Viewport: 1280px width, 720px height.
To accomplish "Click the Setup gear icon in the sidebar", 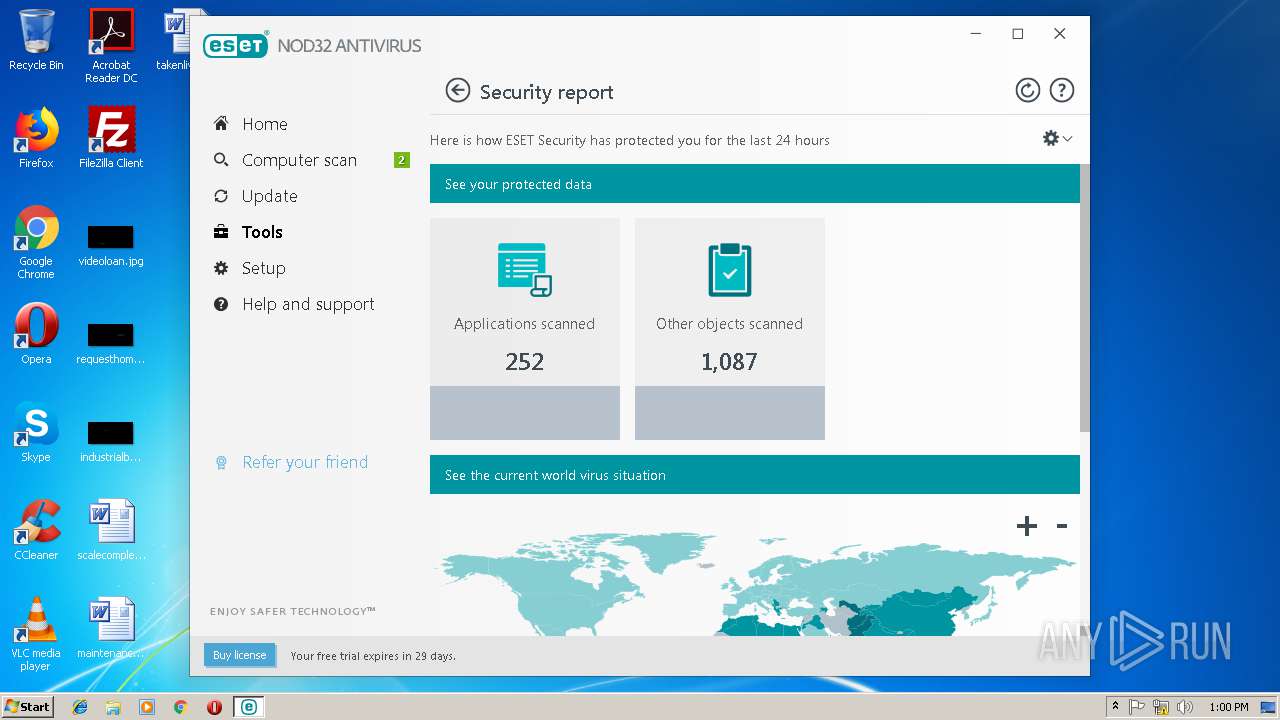I will [221, 268].
